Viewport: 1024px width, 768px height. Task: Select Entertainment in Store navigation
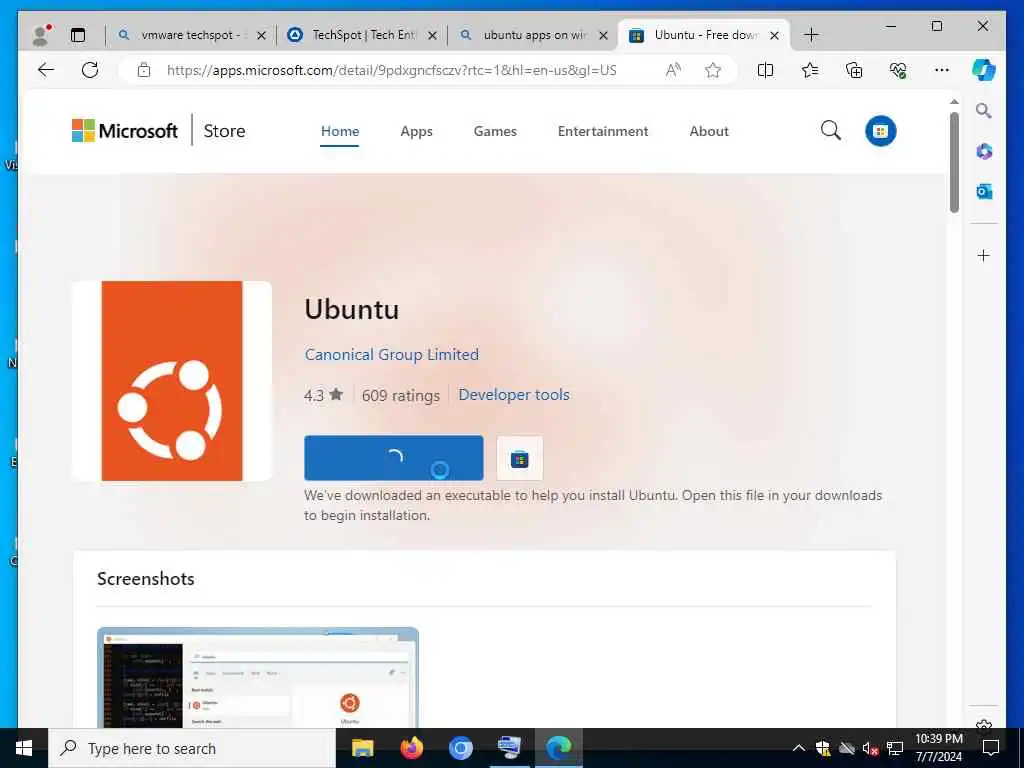[x=603, y=131]
